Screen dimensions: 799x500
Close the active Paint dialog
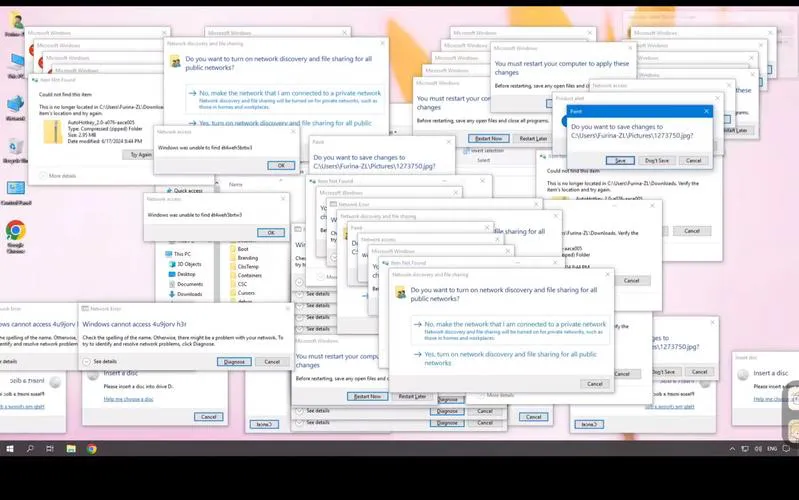point(706,111)
